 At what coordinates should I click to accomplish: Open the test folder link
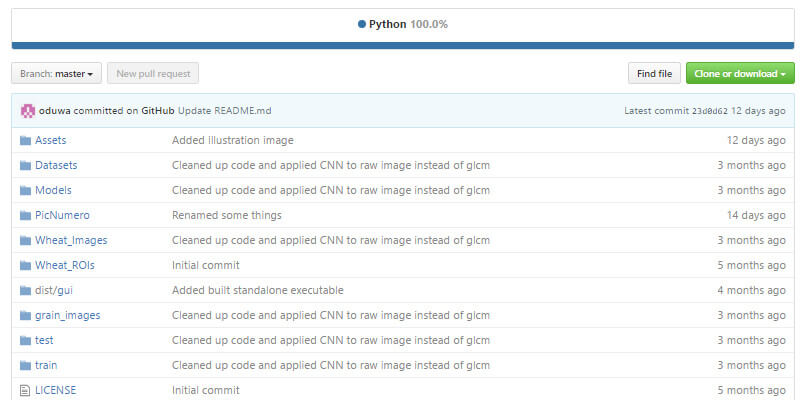44,340
